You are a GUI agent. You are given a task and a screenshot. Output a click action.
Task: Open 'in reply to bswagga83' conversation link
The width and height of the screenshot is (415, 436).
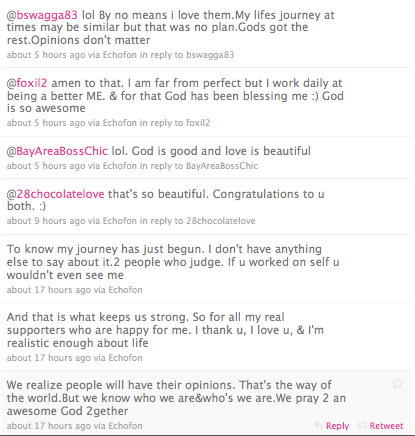[x=187, y=55]
